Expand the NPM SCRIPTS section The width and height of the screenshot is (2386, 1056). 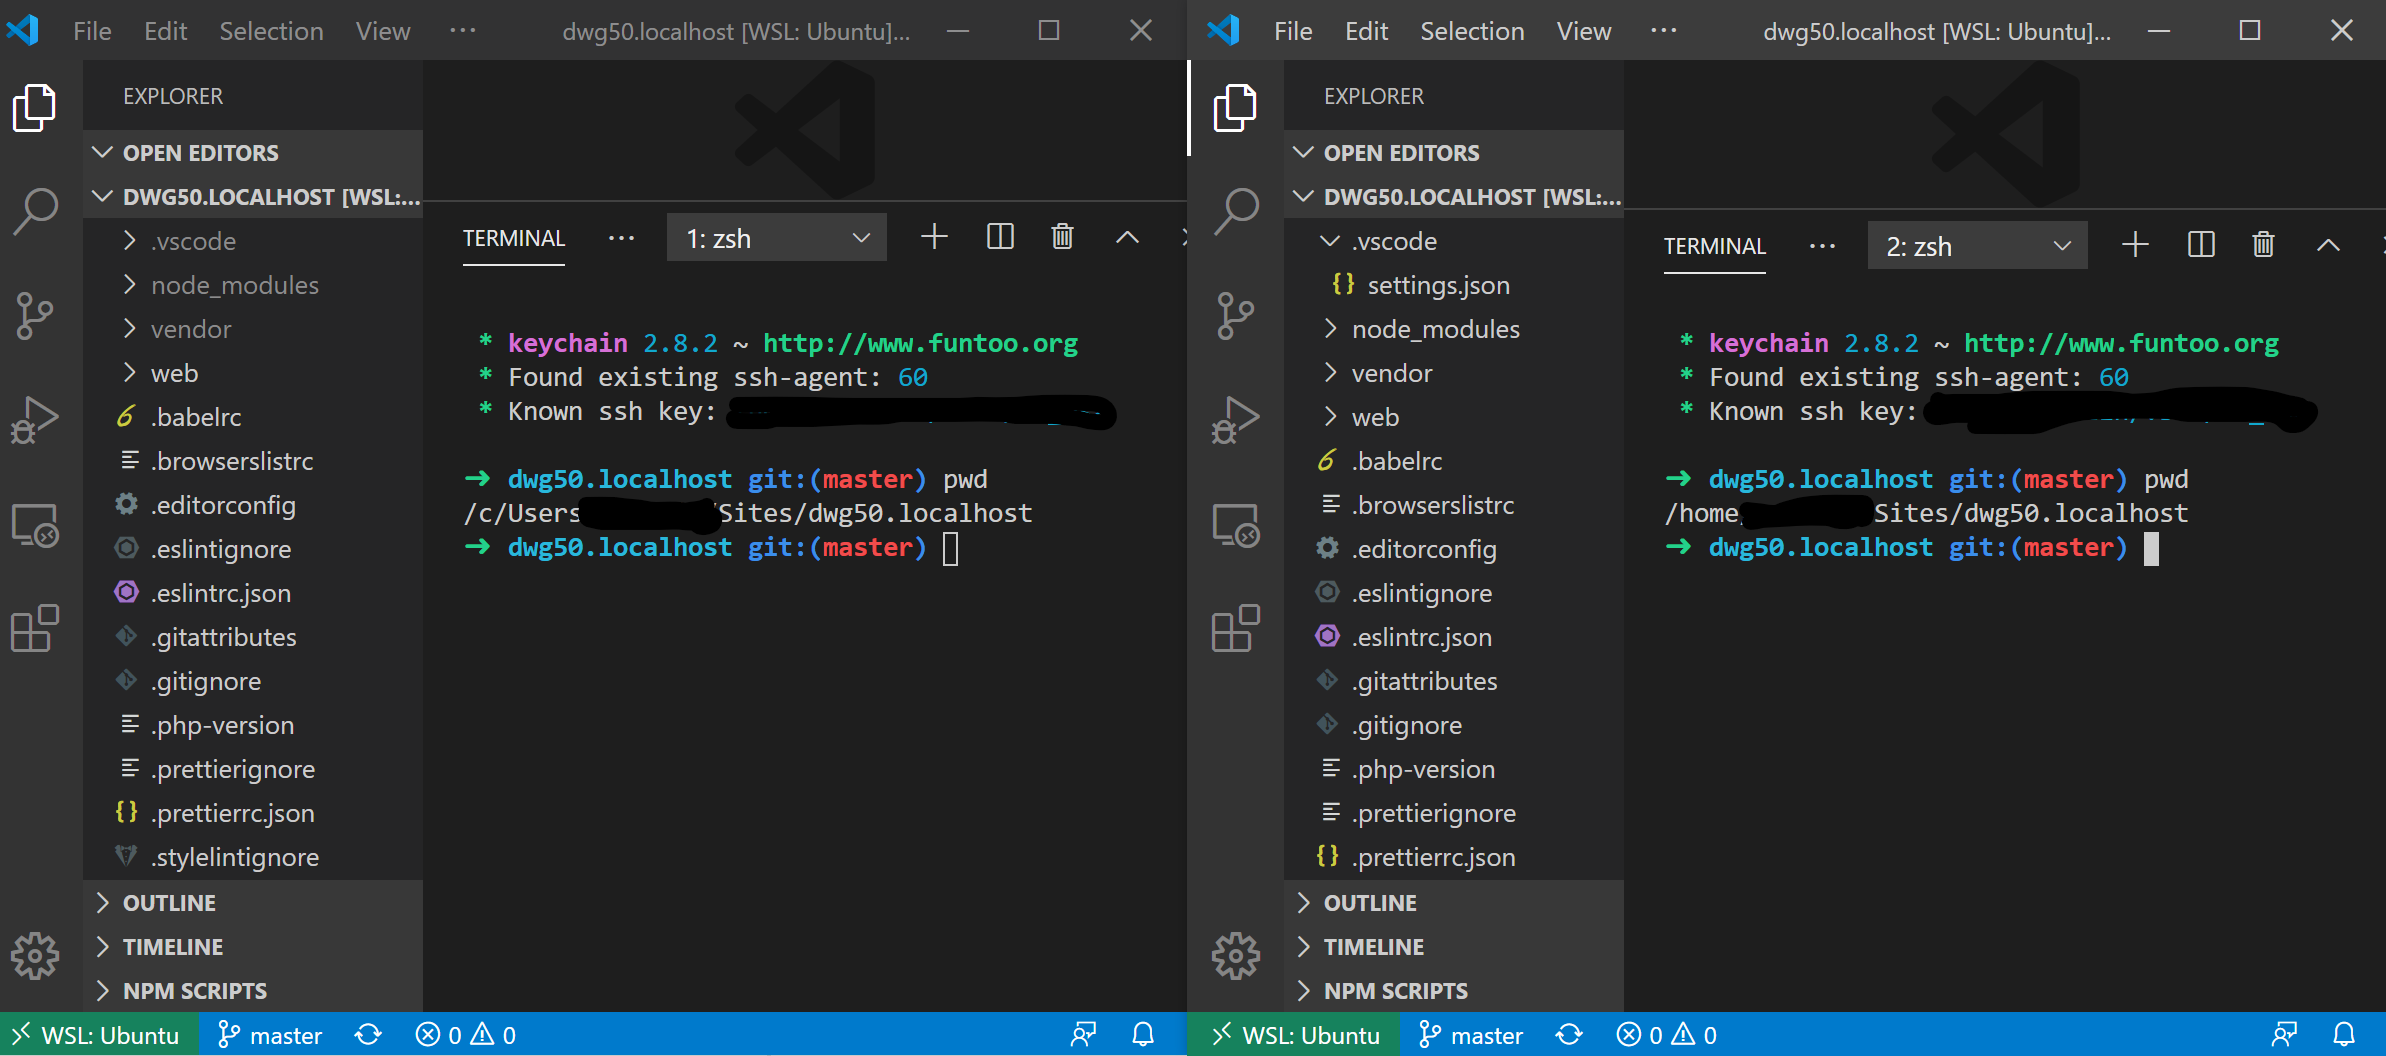[194, 990]
